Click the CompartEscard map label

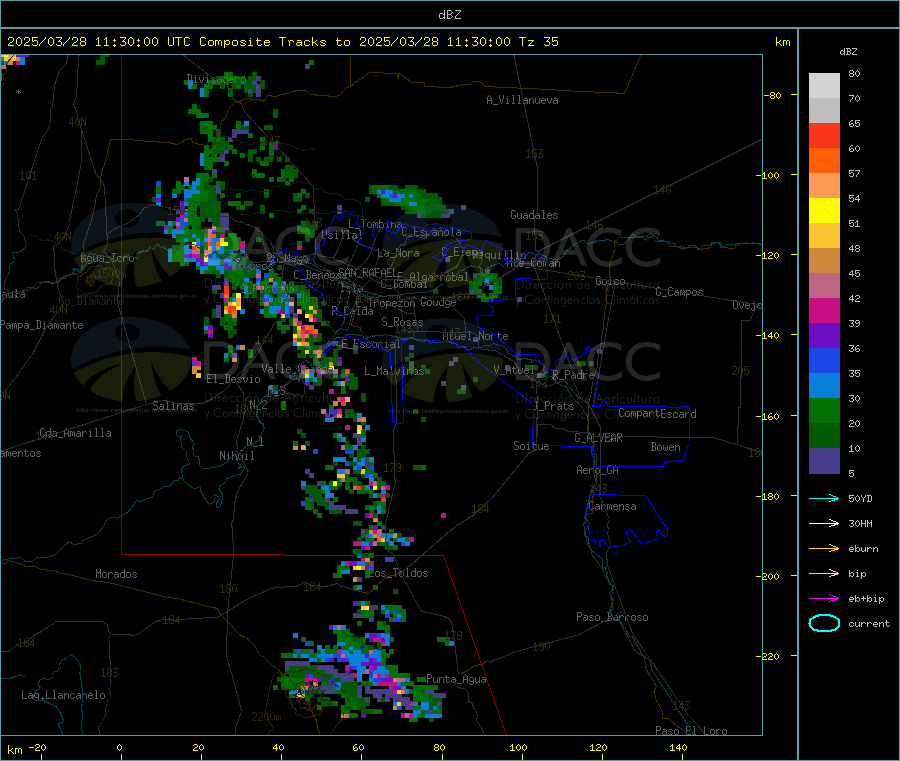657,414
